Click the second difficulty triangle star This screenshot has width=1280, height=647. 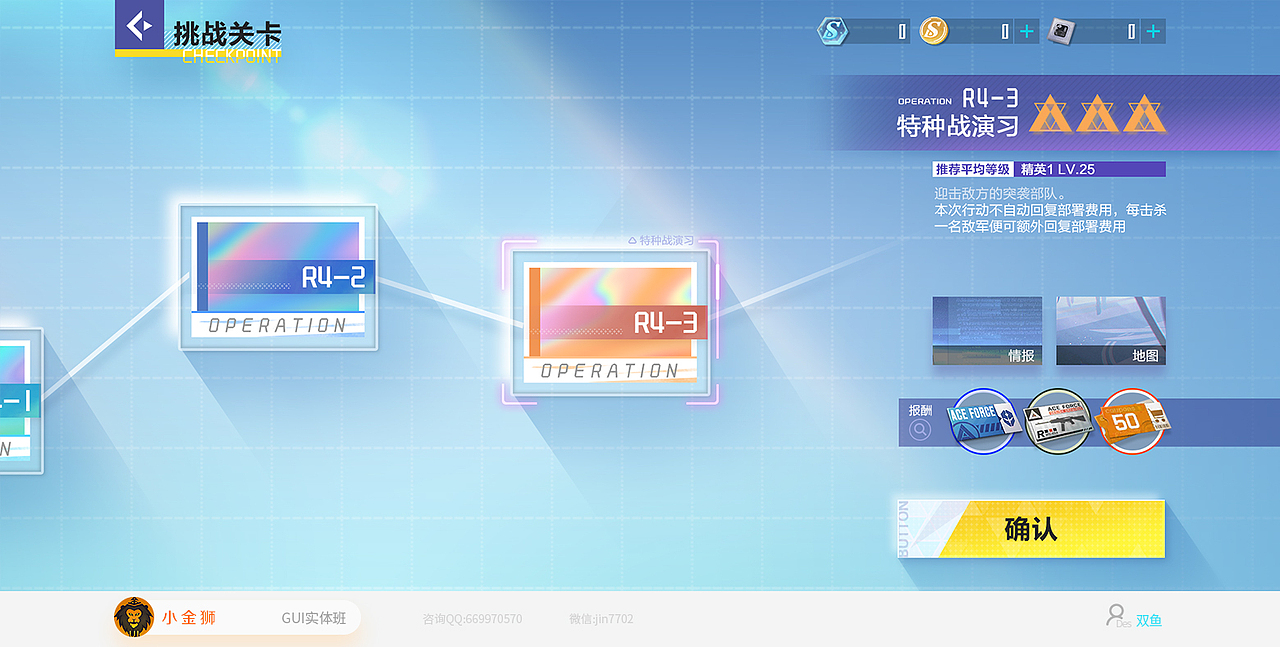tap(1098, 115)
